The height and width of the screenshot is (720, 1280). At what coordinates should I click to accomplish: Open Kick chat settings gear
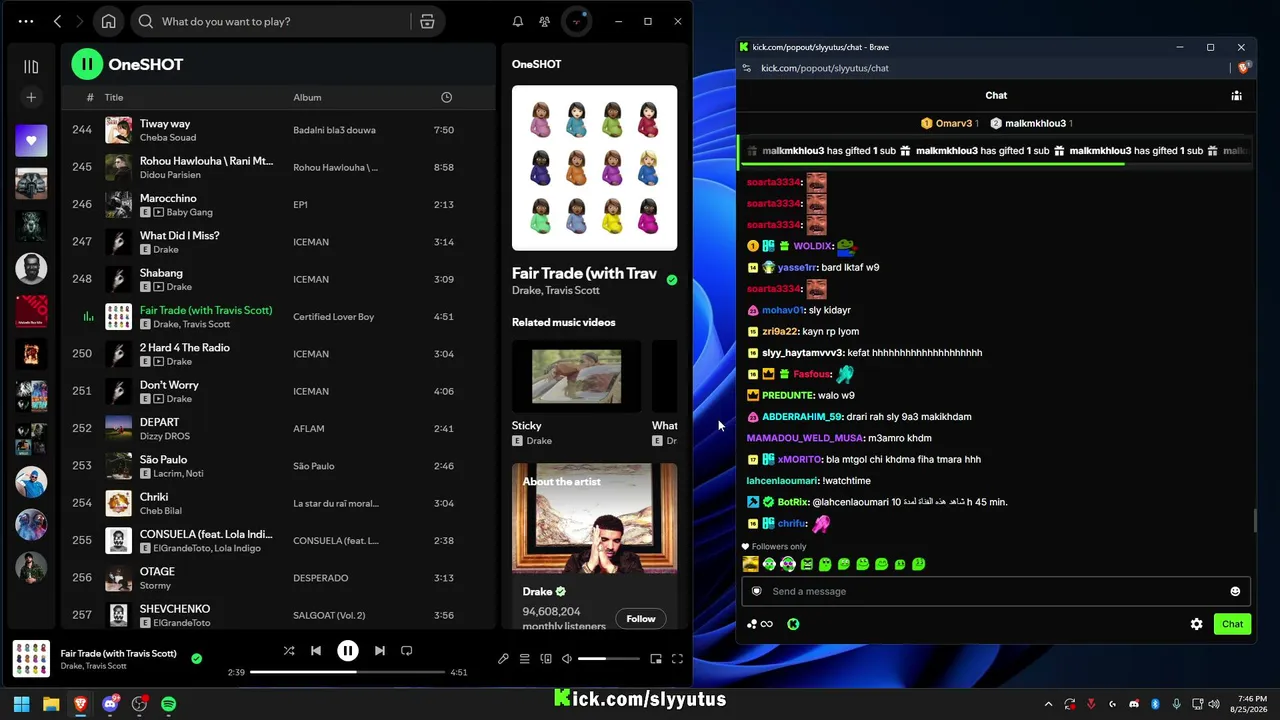(x=1196, y=624)
